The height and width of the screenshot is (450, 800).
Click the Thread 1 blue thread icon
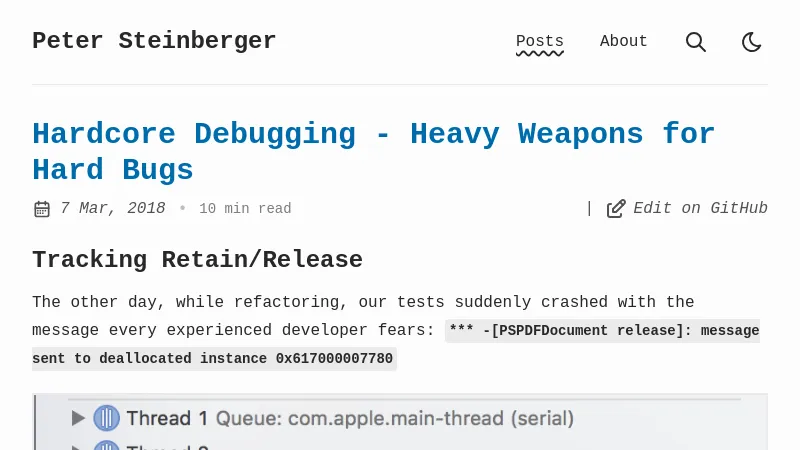pyautogui.click(x=106, y=418)
